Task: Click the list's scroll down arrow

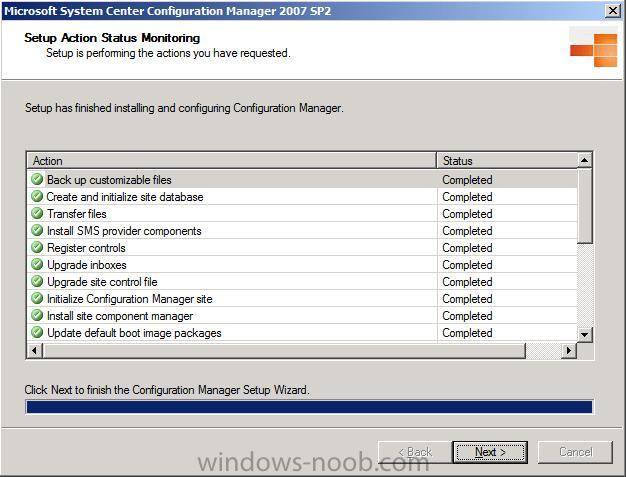Action: (x=584, y=334)
